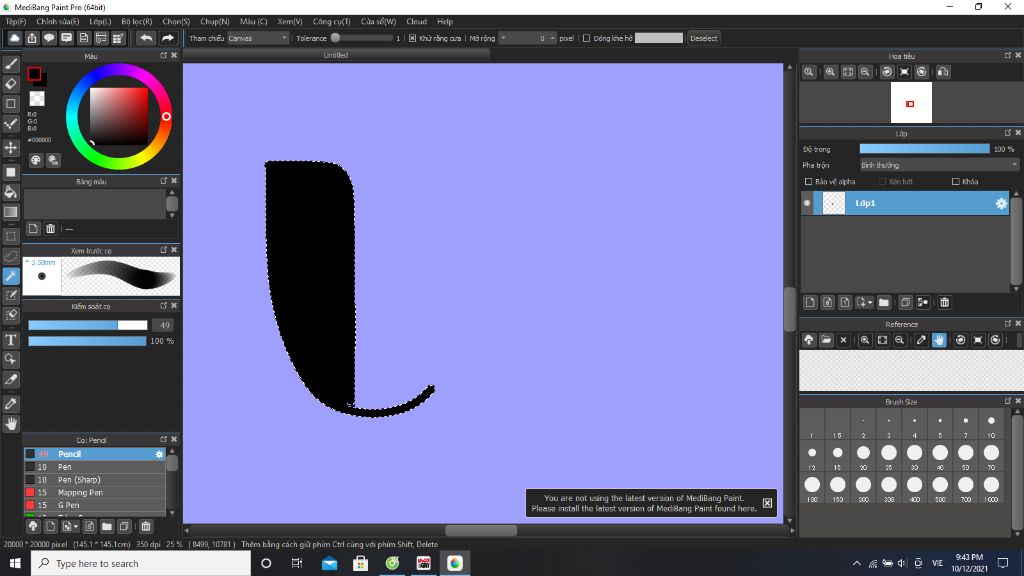Dismiss the update notification
The image size is (1024, 576).
pyautogui.click(x=767, y=503)
